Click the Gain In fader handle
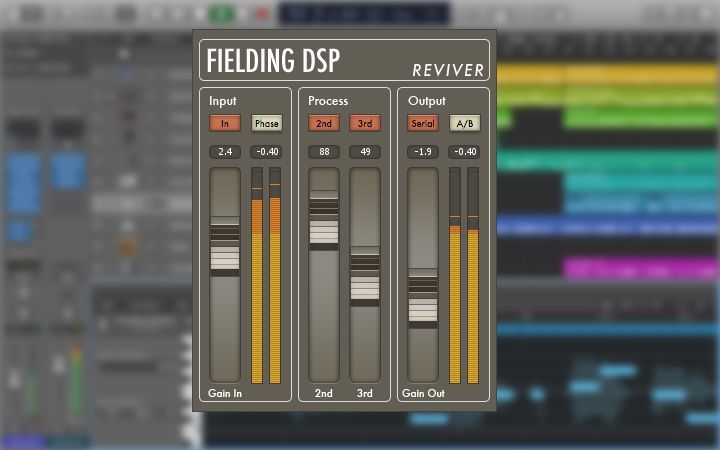 click(225, 247)
